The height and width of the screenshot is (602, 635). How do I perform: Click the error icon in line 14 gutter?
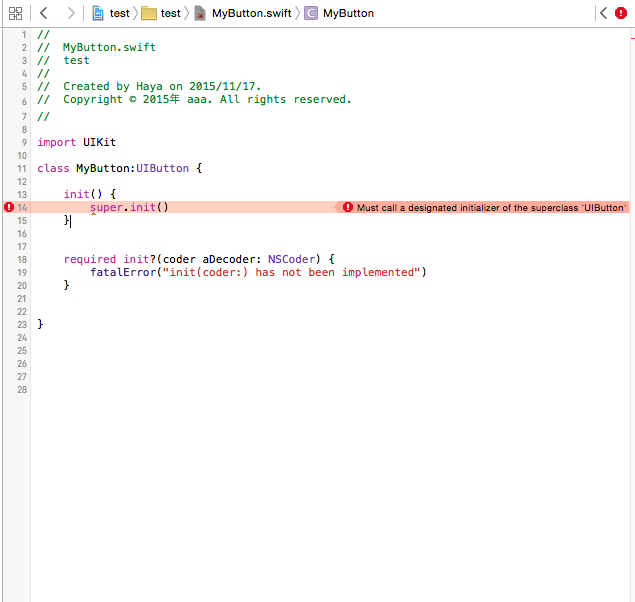[9, 207]
